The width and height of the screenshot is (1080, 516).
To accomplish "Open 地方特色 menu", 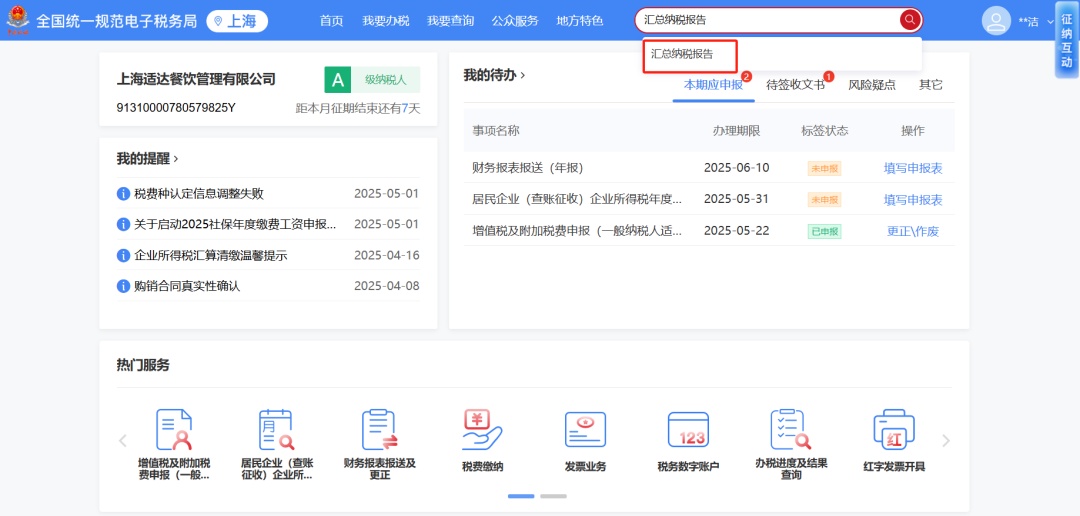I will click(580, 21).
